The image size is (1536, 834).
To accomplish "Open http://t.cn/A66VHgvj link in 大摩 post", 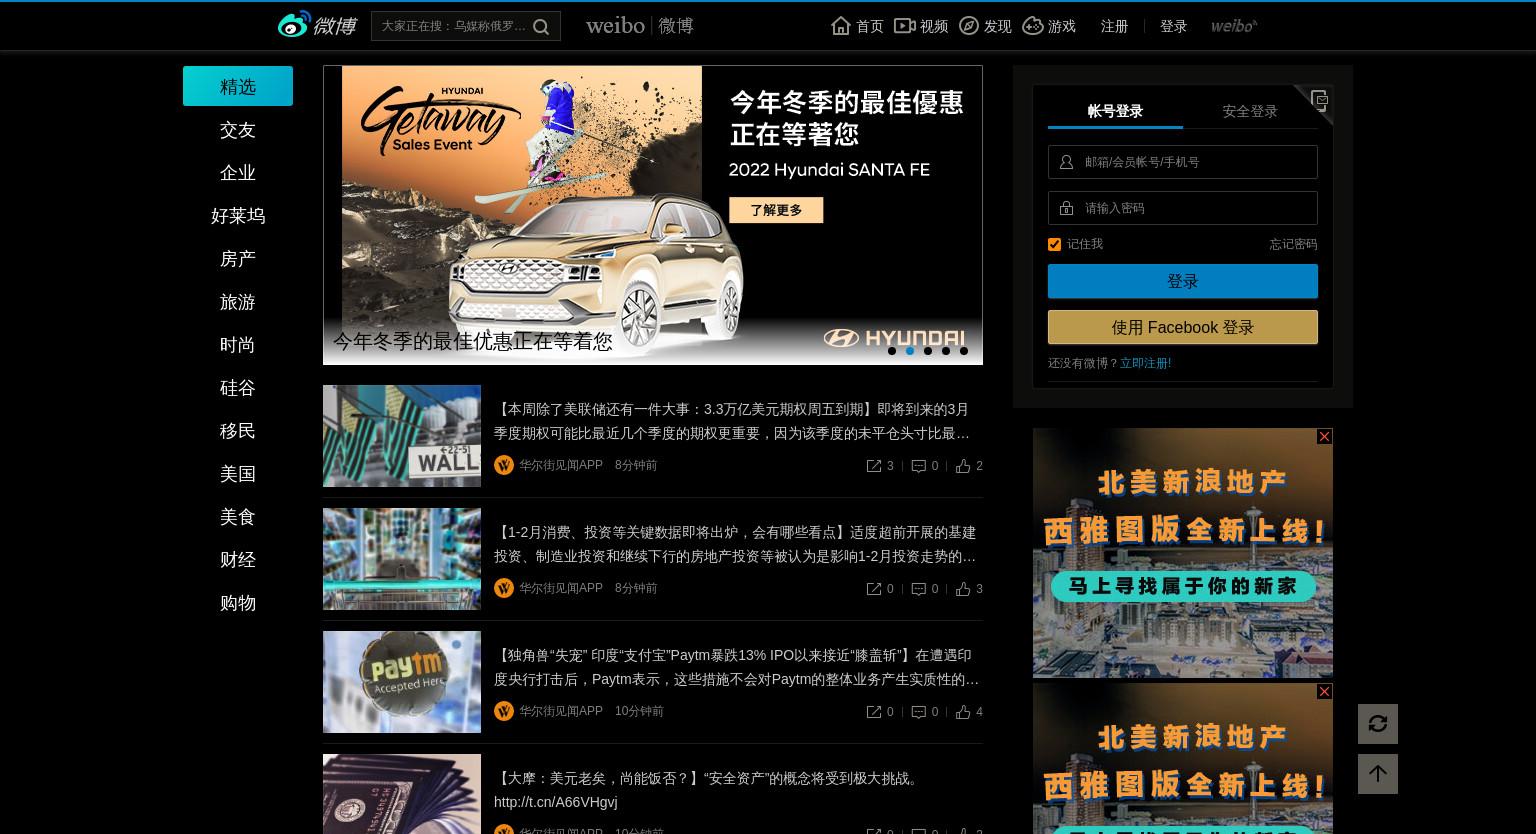I will pyautogui.click(x=556, y=802).
